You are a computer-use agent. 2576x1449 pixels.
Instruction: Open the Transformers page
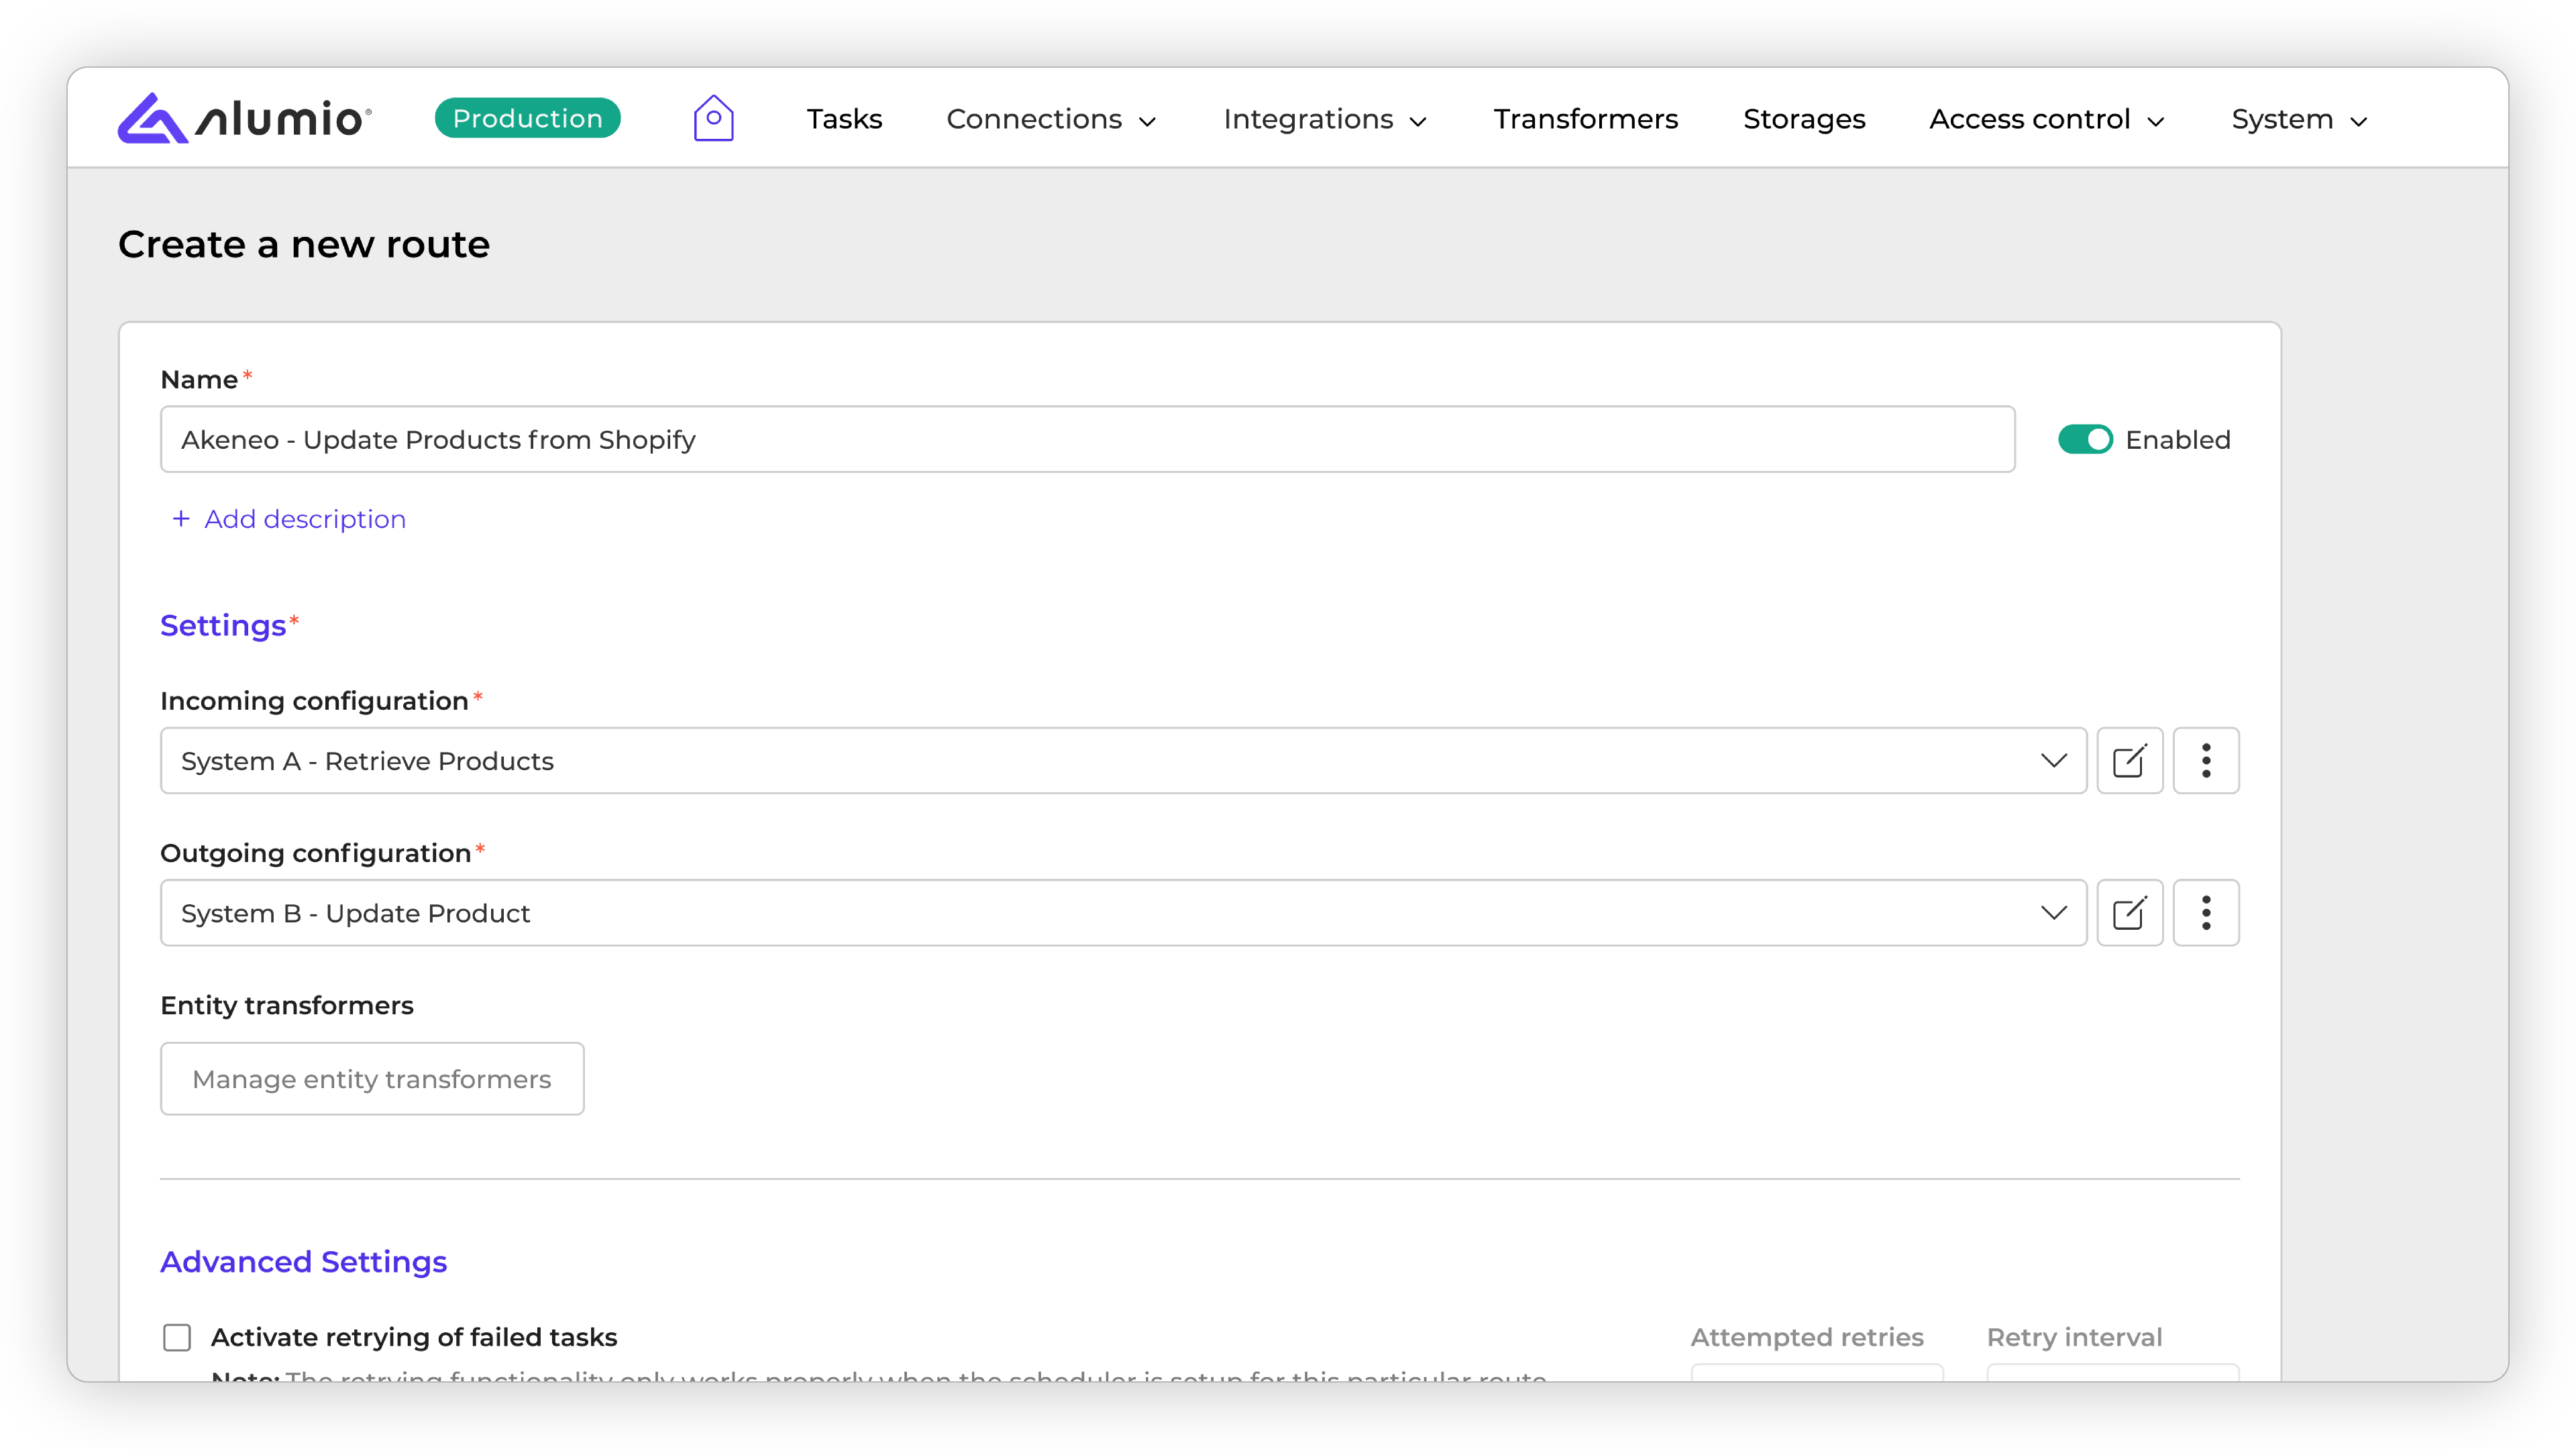[1585, 119]
